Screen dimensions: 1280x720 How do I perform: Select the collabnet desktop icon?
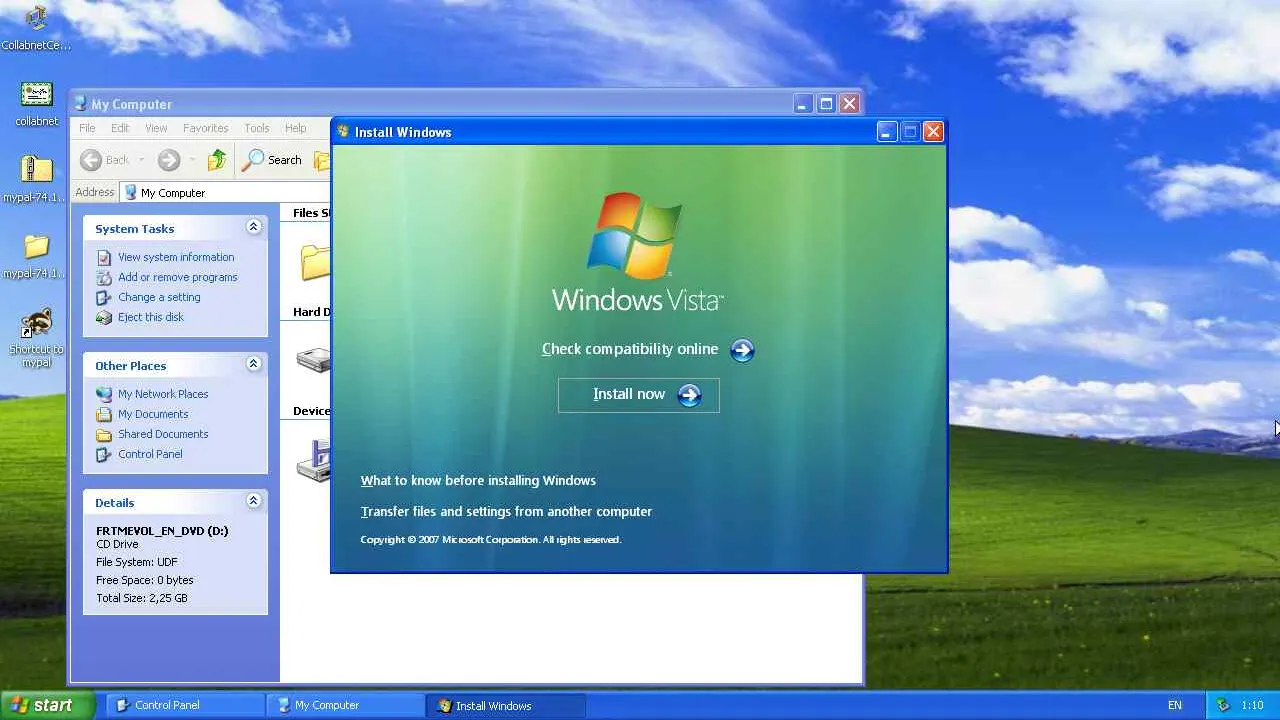pos(36,104)
